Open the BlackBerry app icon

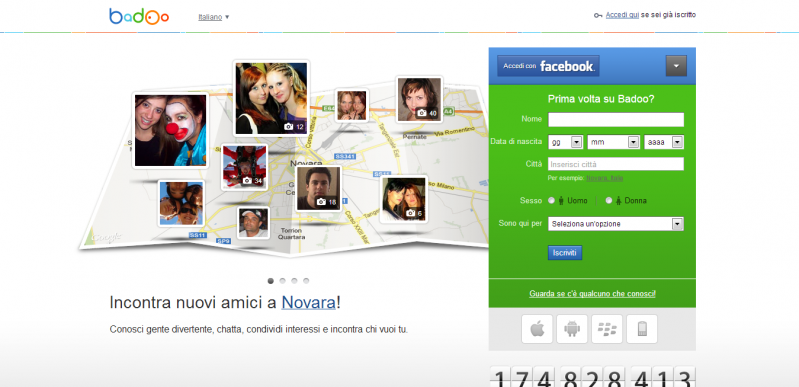[x=606, y=329]
